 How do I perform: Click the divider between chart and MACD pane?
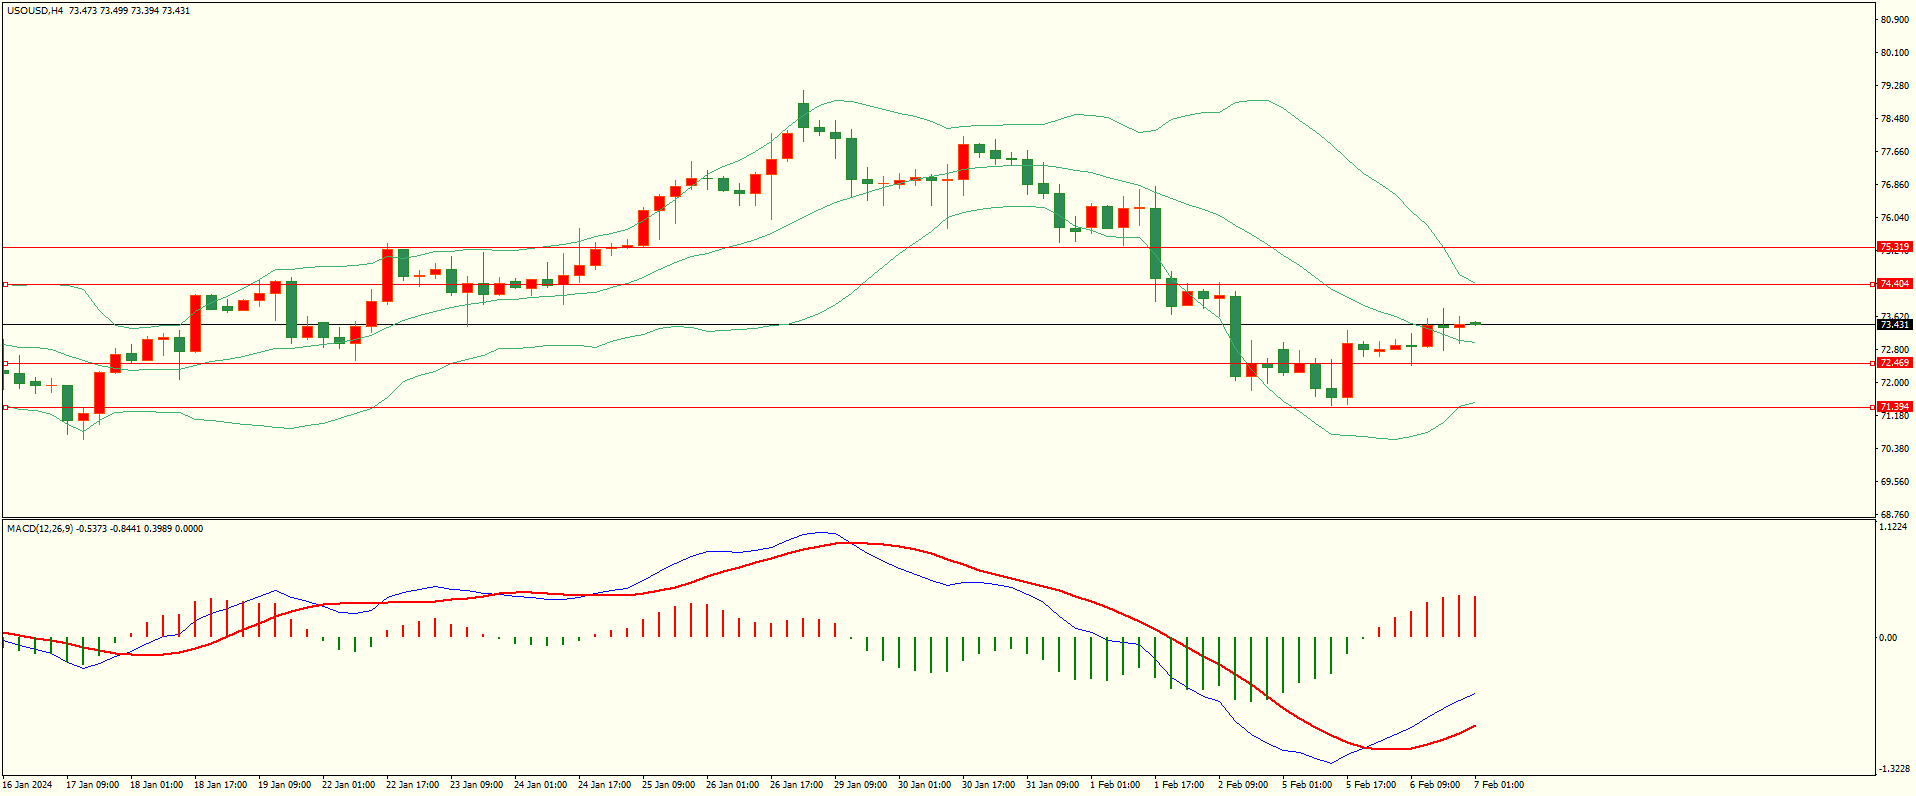click(x=938, y=518)
